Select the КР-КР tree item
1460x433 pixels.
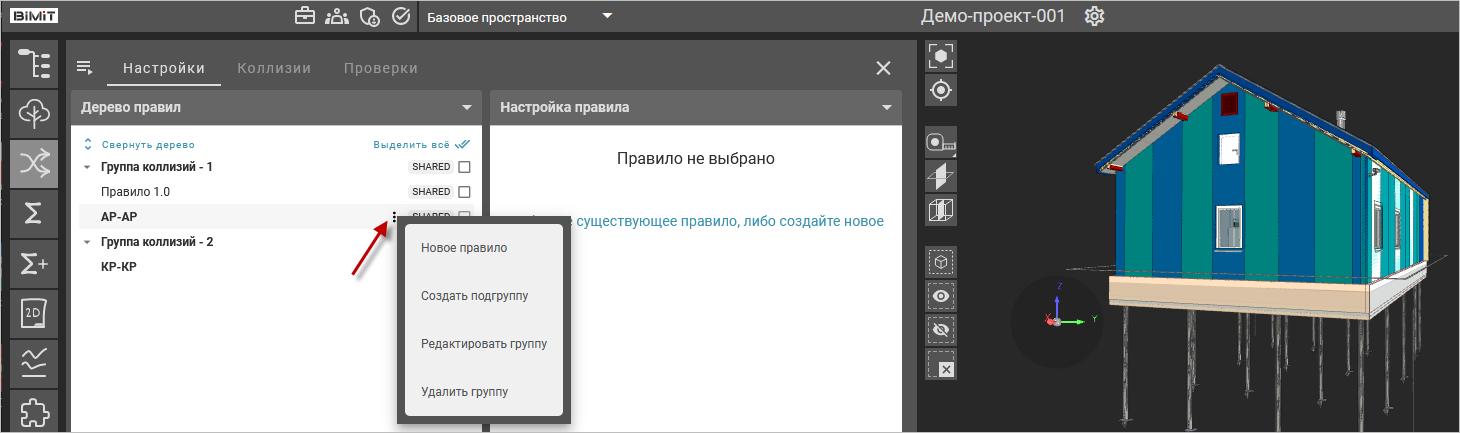(x=119, y=267)
